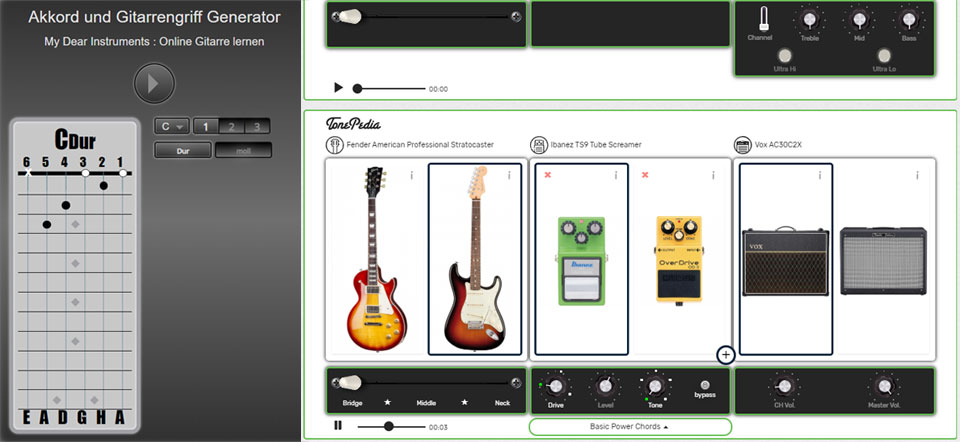Toggle the pedal bypass switch
Viewport: 960px width, 442px height.
coord(705,385)
